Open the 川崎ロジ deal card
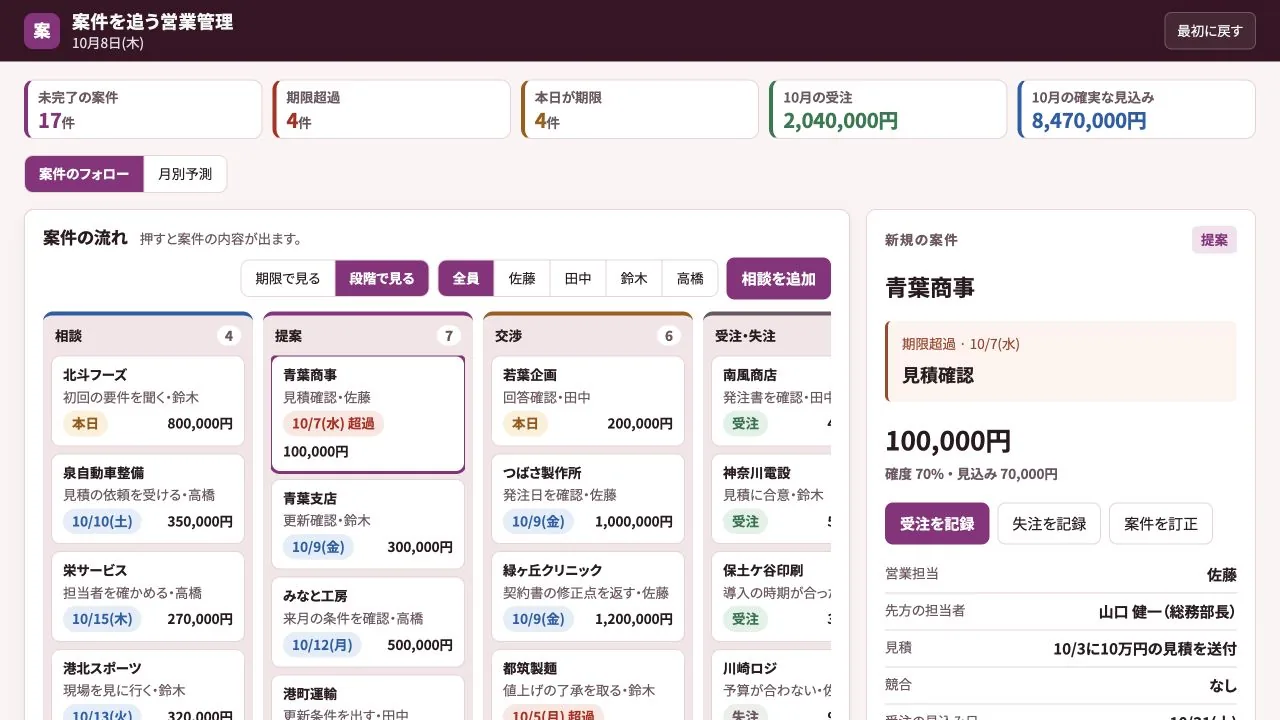The image size is (1280, 720). [x=771, y=685]
